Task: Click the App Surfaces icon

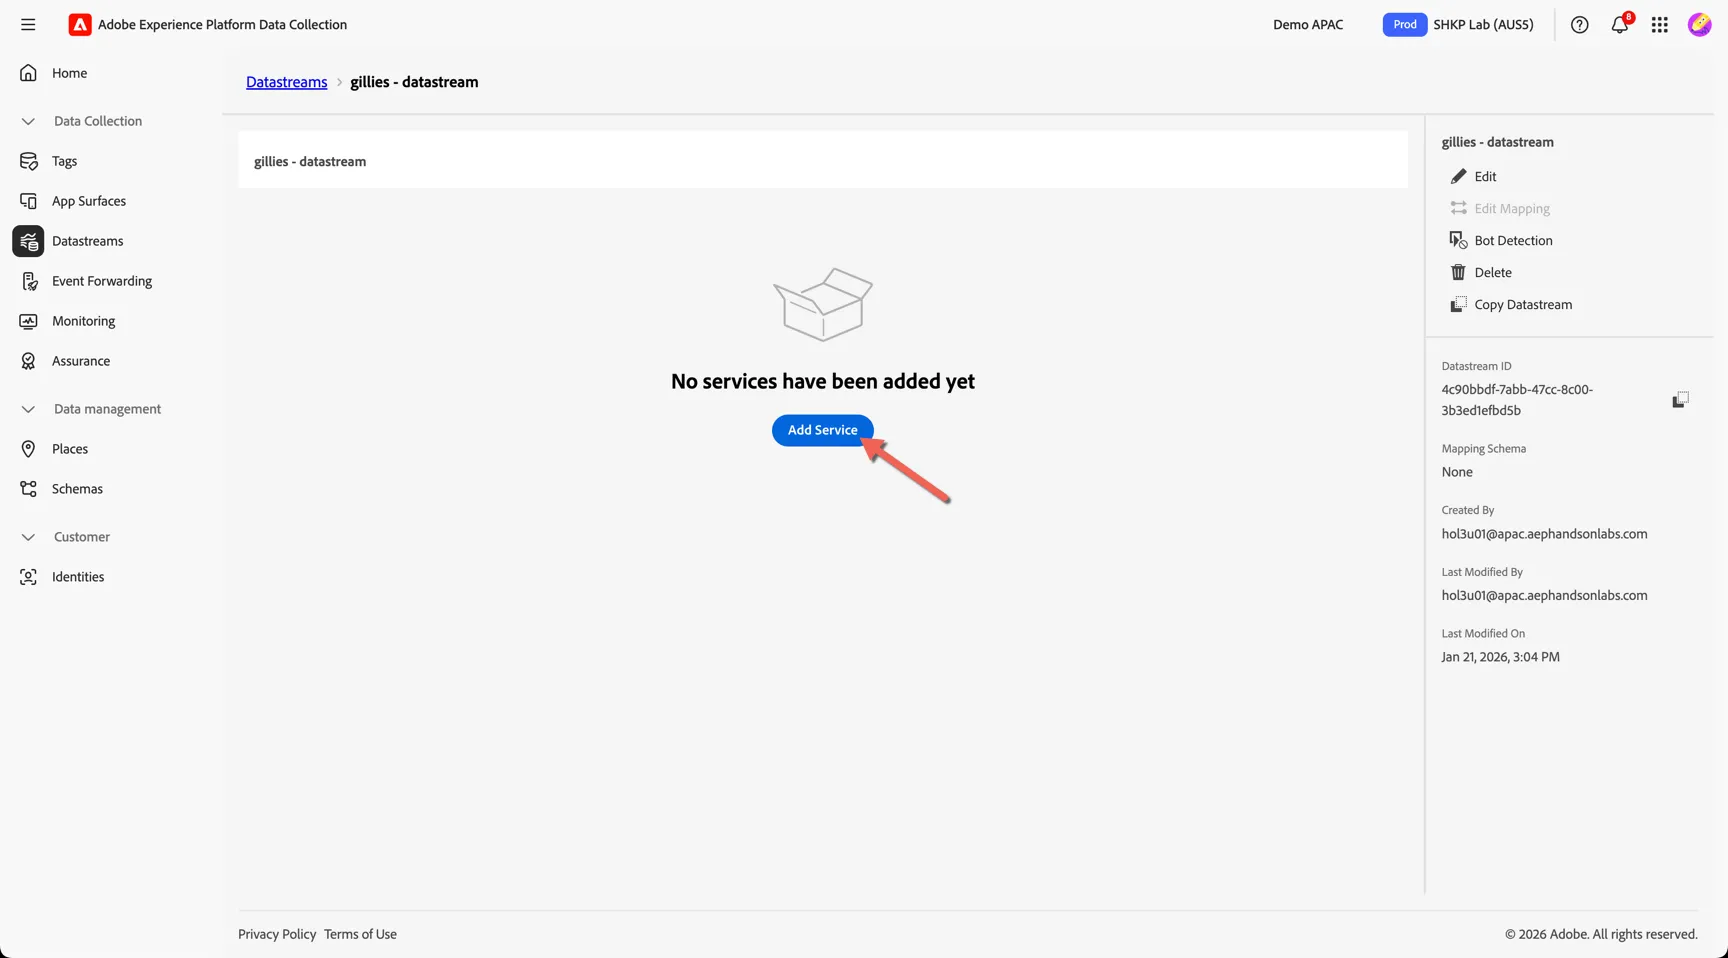Action: click(x=28, y=201)
